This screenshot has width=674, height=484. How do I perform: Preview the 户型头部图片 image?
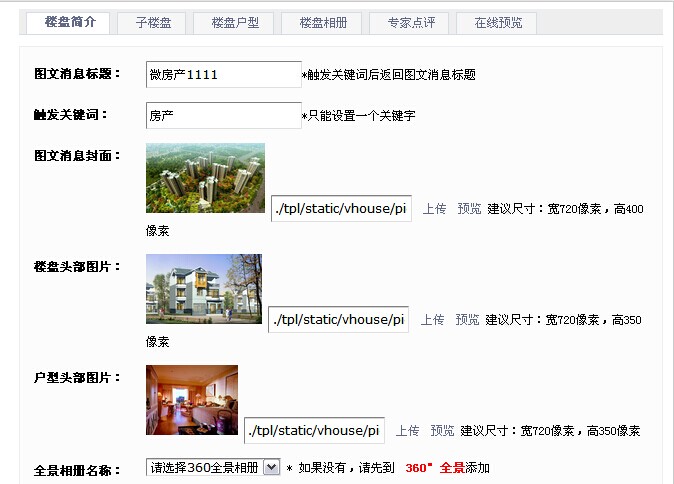pos(442,431)
